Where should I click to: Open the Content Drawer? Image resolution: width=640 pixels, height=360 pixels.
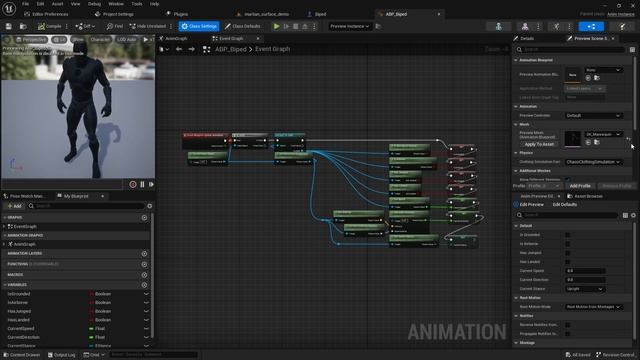click(22, 355)
